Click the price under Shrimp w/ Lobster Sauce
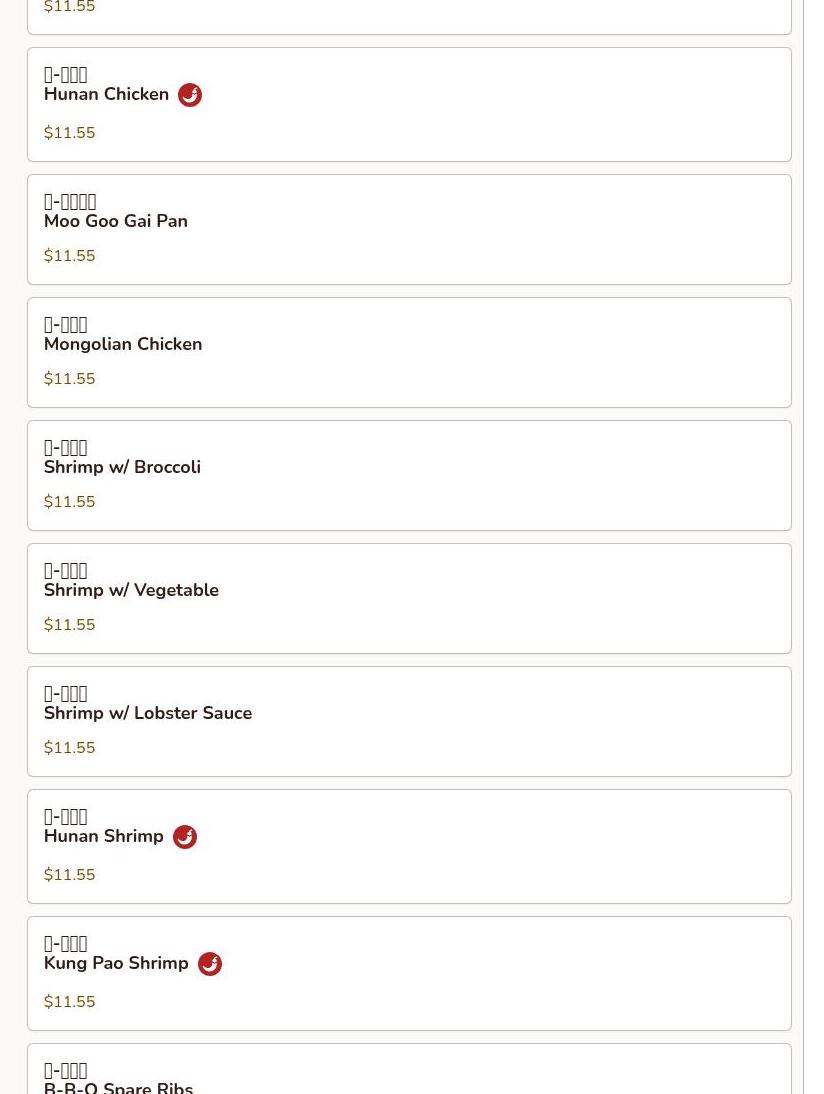Screen dimensions: 824x1094 [70, 747]
